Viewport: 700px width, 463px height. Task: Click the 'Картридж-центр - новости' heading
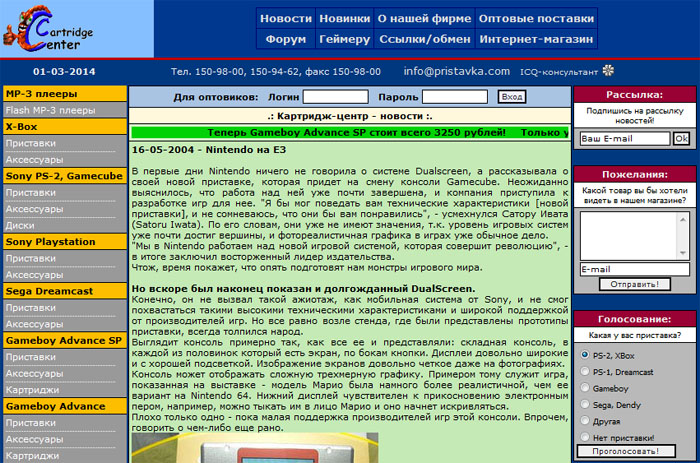point(350,116)
